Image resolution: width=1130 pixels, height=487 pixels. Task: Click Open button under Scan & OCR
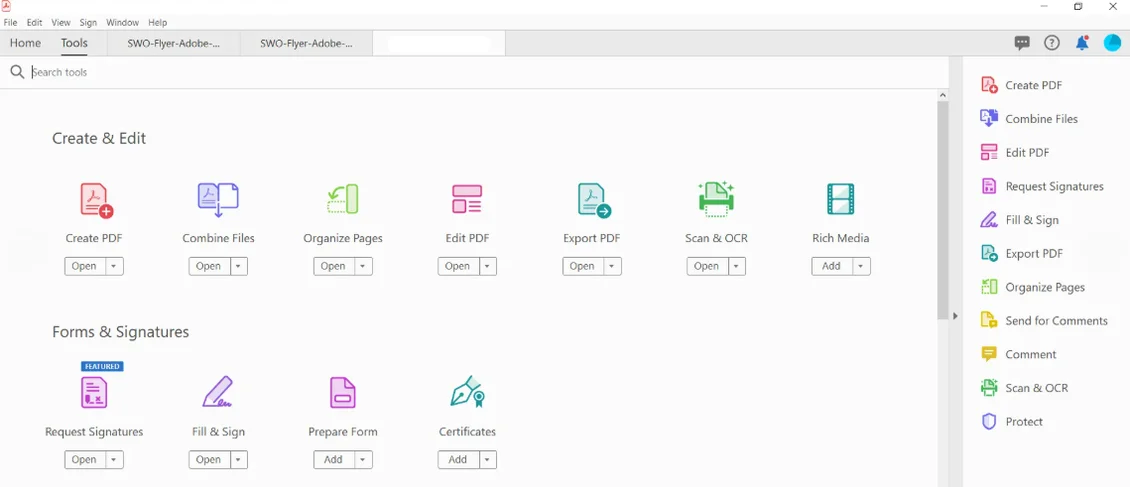707,266
